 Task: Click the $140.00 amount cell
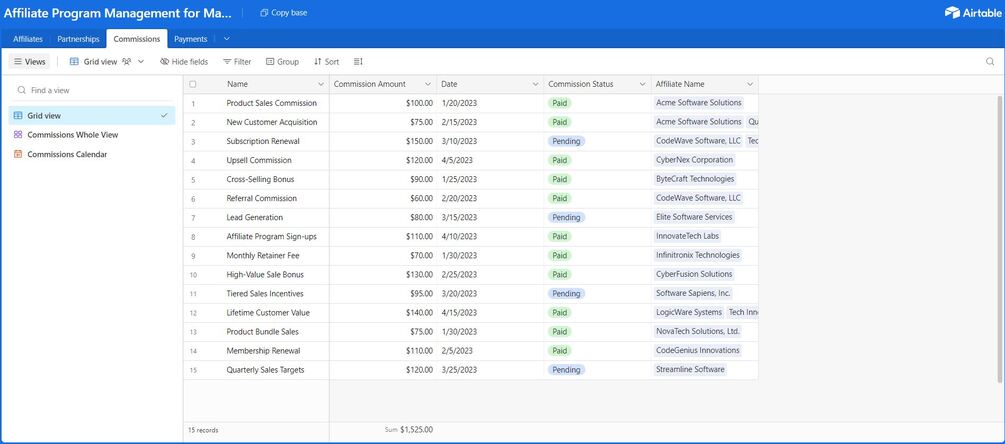(383, 313)
